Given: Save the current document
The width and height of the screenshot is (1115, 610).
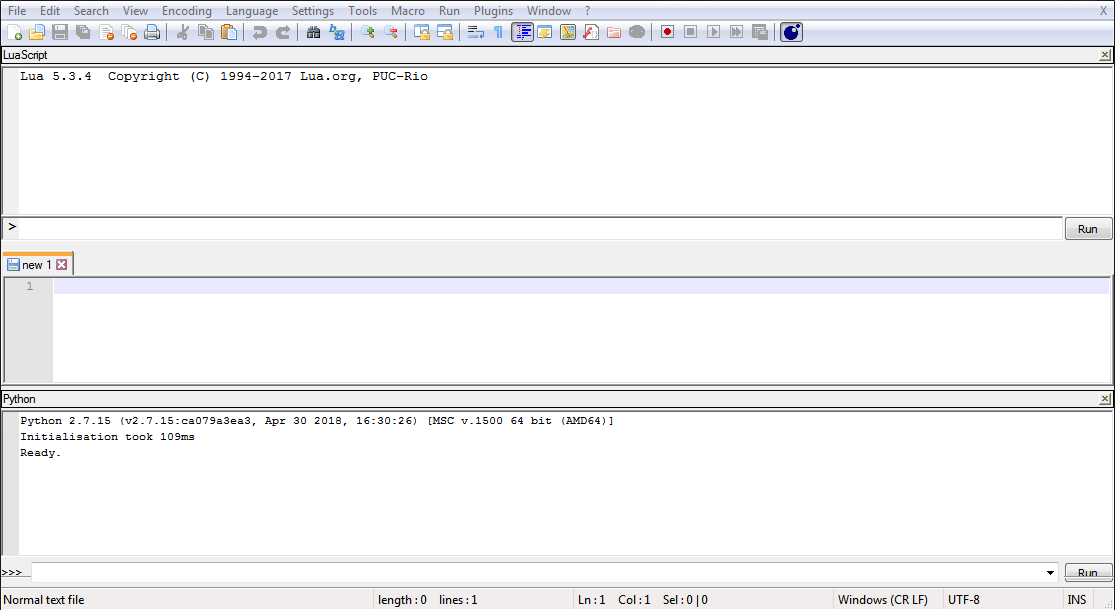Looking at the screenshot, I should (59, 32).
